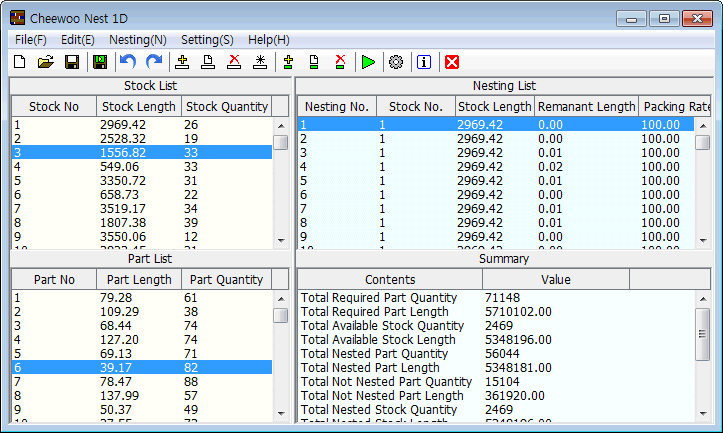Click the green floppy disk save-as icon
This screenshot has height=433, width=723.
[100, 62]
